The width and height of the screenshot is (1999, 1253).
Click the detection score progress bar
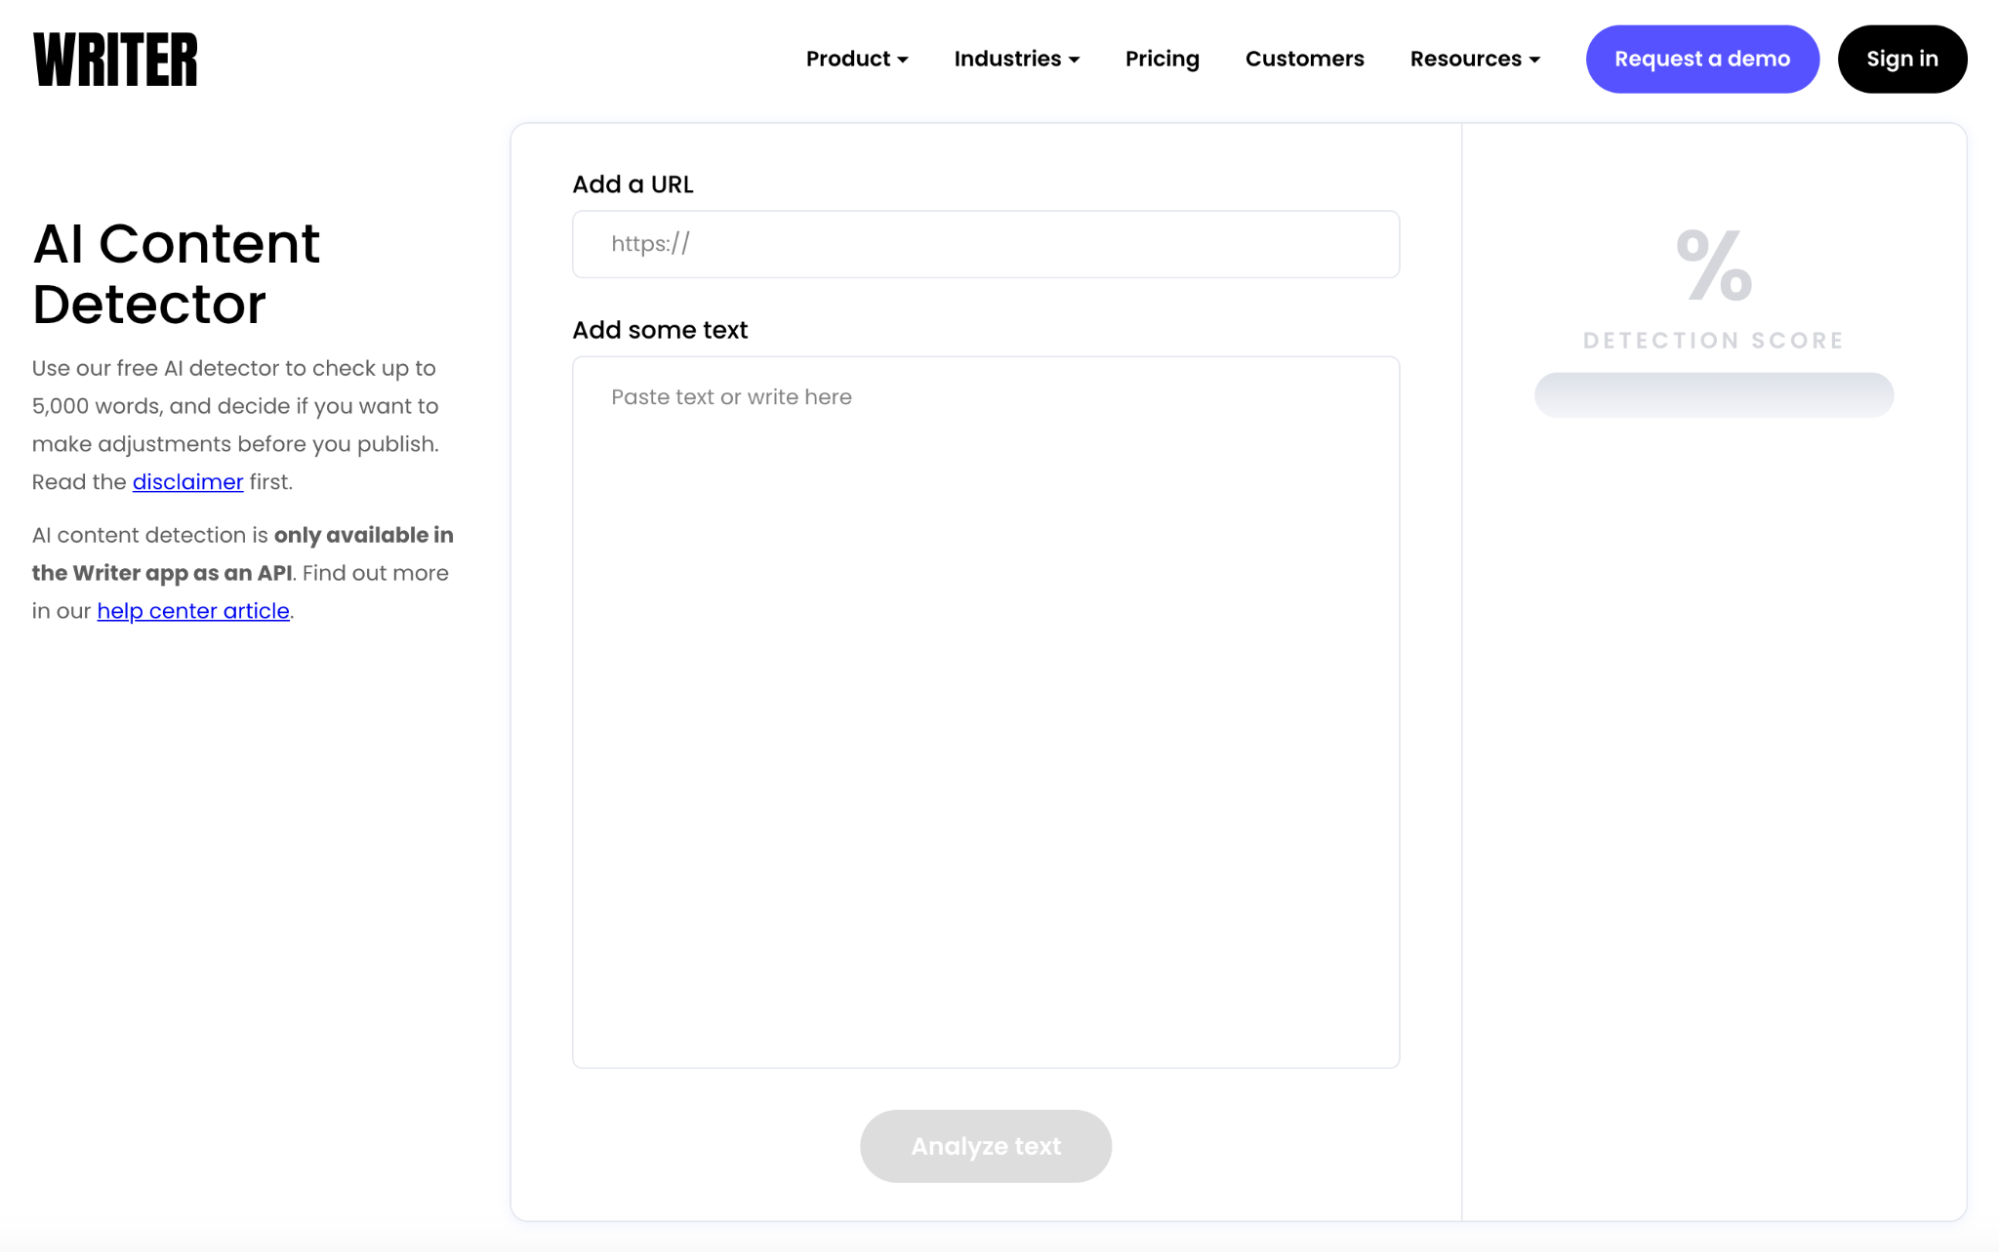coord(1713,395)
